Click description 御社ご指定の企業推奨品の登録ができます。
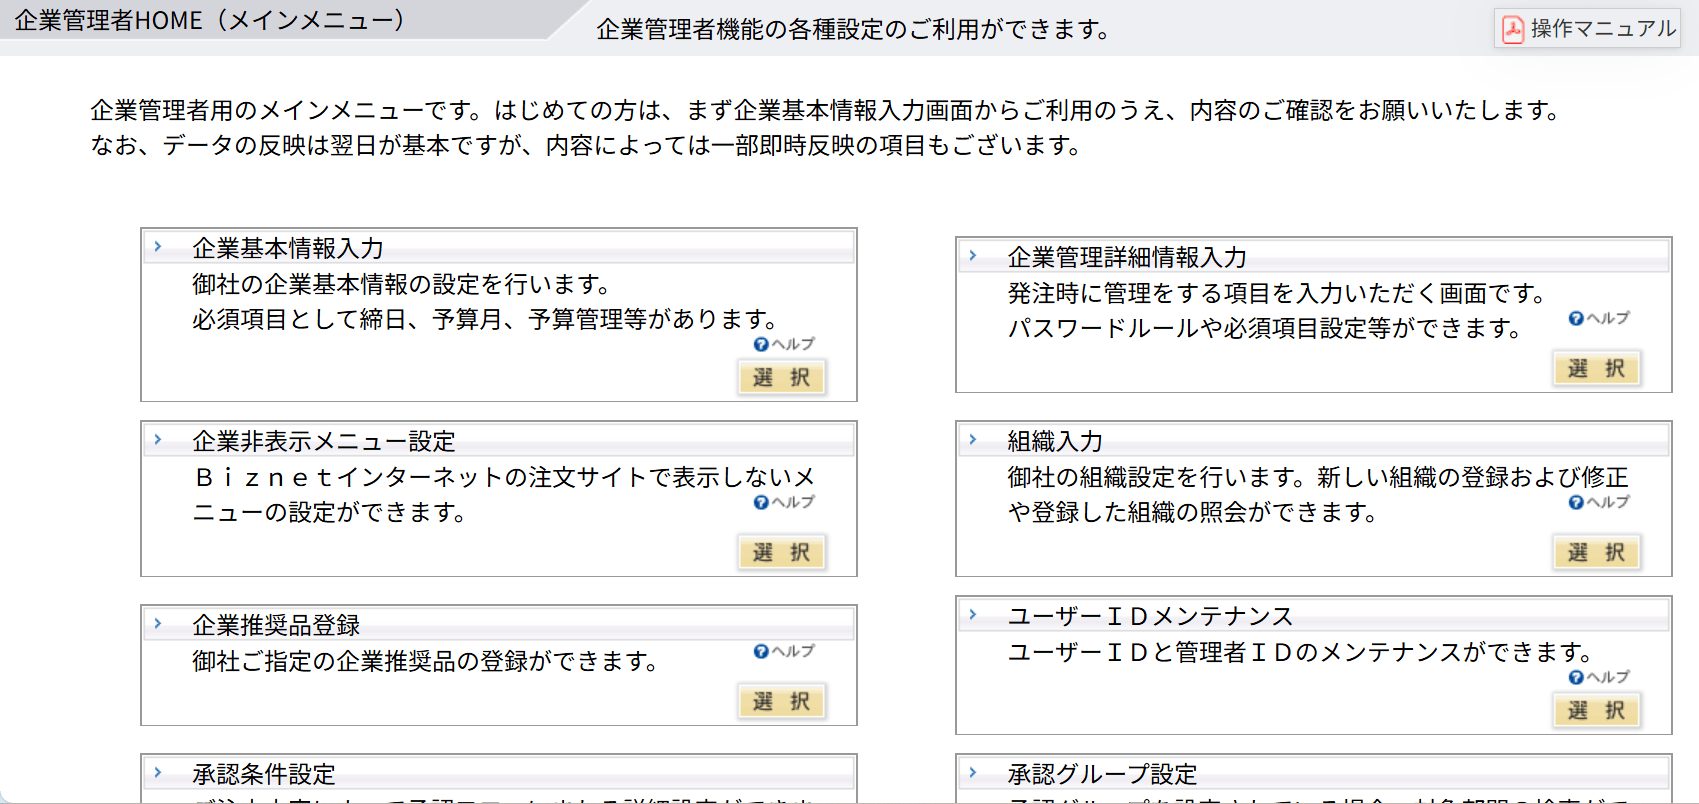The height and width of the screenshot is (804, 1699). coord(426,661)
